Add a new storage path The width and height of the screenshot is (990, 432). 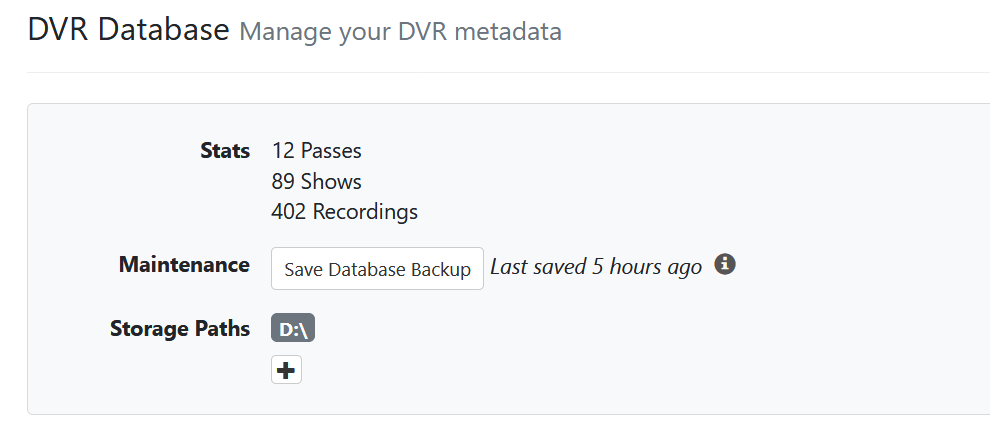286,371
